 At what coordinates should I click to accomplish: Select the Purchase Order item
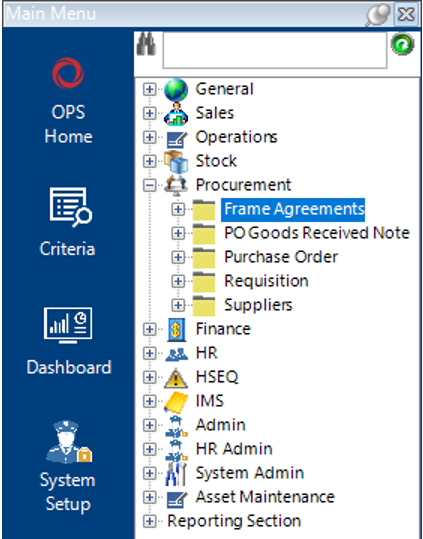281,257
